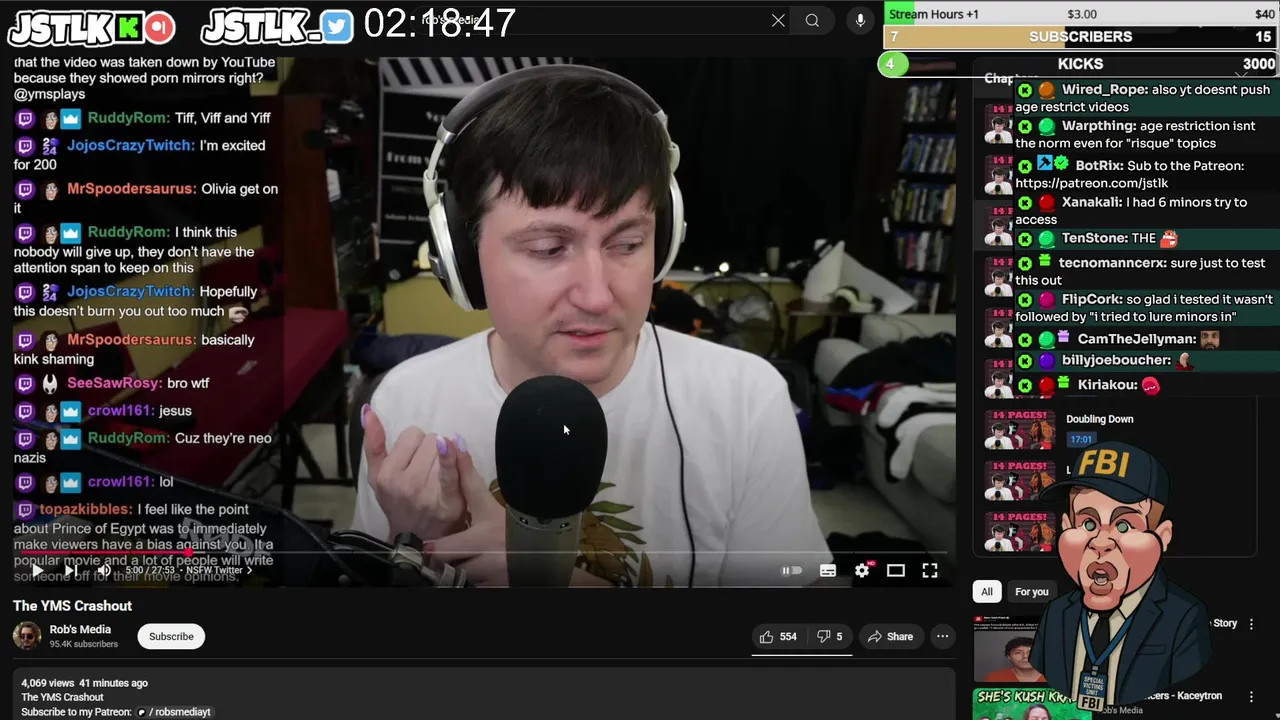Click the video title The YMS Crashout

72,605
